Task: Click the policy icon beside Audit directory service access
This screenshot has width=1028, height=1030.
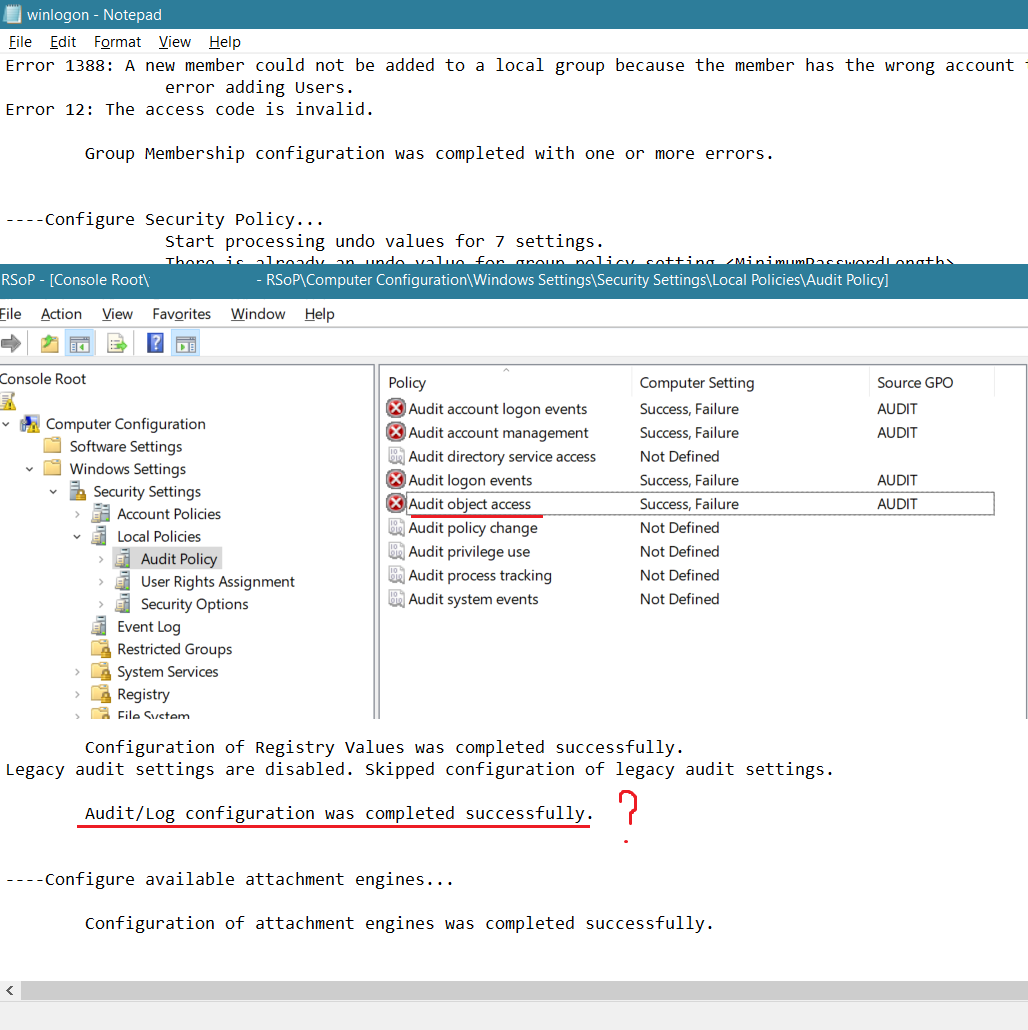Action: pos(396,456)
